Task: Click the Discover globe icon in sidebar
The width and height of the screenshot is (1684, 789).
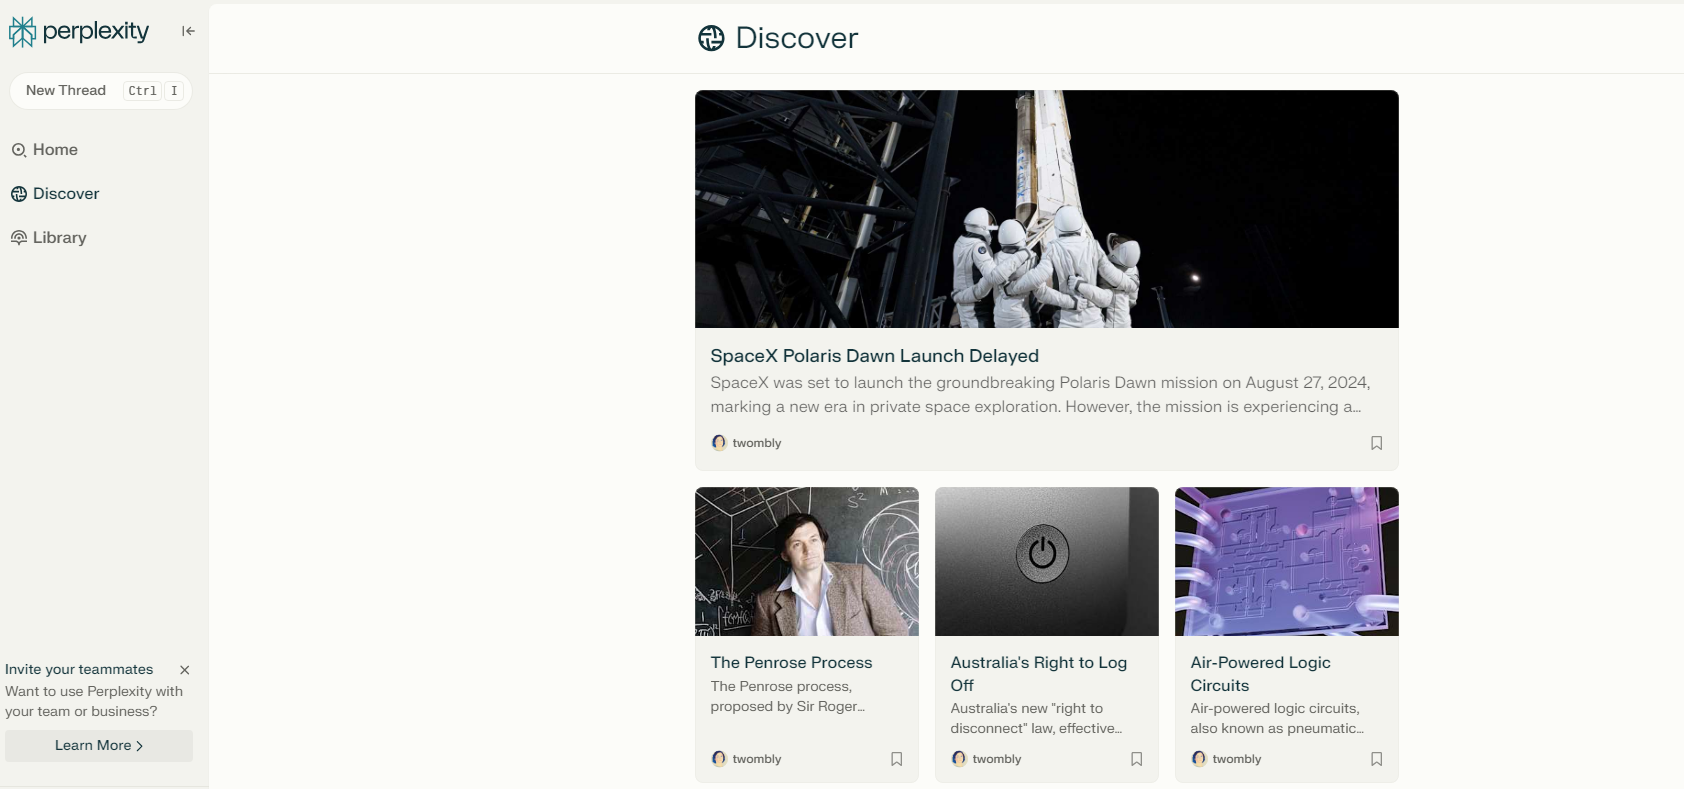Action: (x=19, y=194)
